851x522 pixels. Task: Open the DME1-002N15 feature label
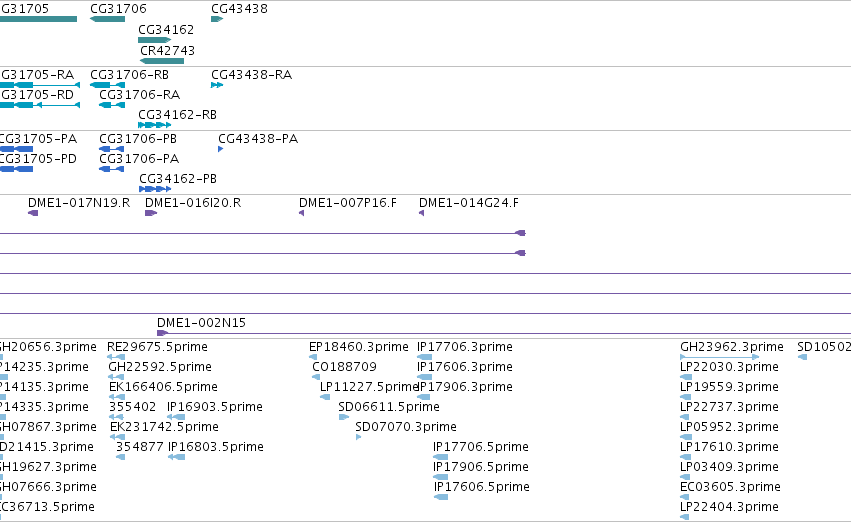[x=201, y=323]
